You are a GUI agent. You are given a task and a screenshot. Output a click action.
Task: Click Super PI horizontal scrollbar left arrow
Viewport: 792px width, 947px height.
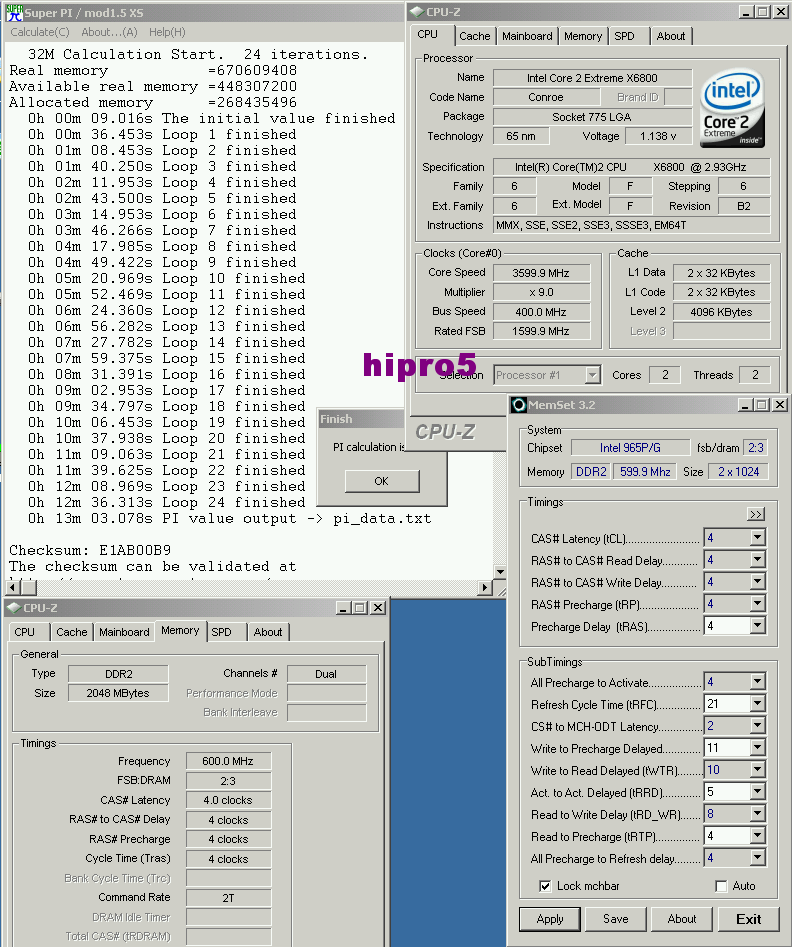[13, 587]
